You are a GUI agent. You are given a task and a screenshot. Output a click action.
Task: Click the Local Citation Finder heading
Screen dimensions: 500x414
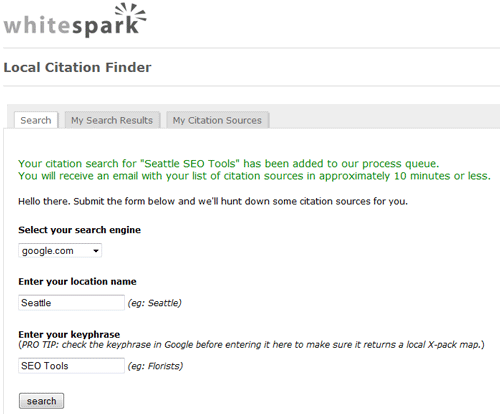[77, 67]
